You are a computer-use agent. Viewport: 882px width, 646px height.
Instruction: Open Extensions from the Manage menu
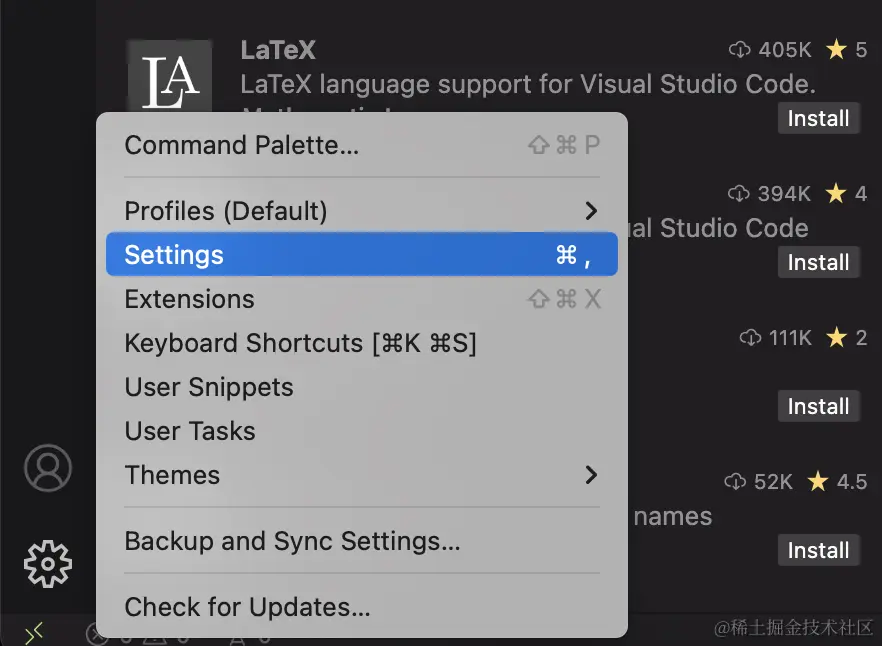pos(189,299)
